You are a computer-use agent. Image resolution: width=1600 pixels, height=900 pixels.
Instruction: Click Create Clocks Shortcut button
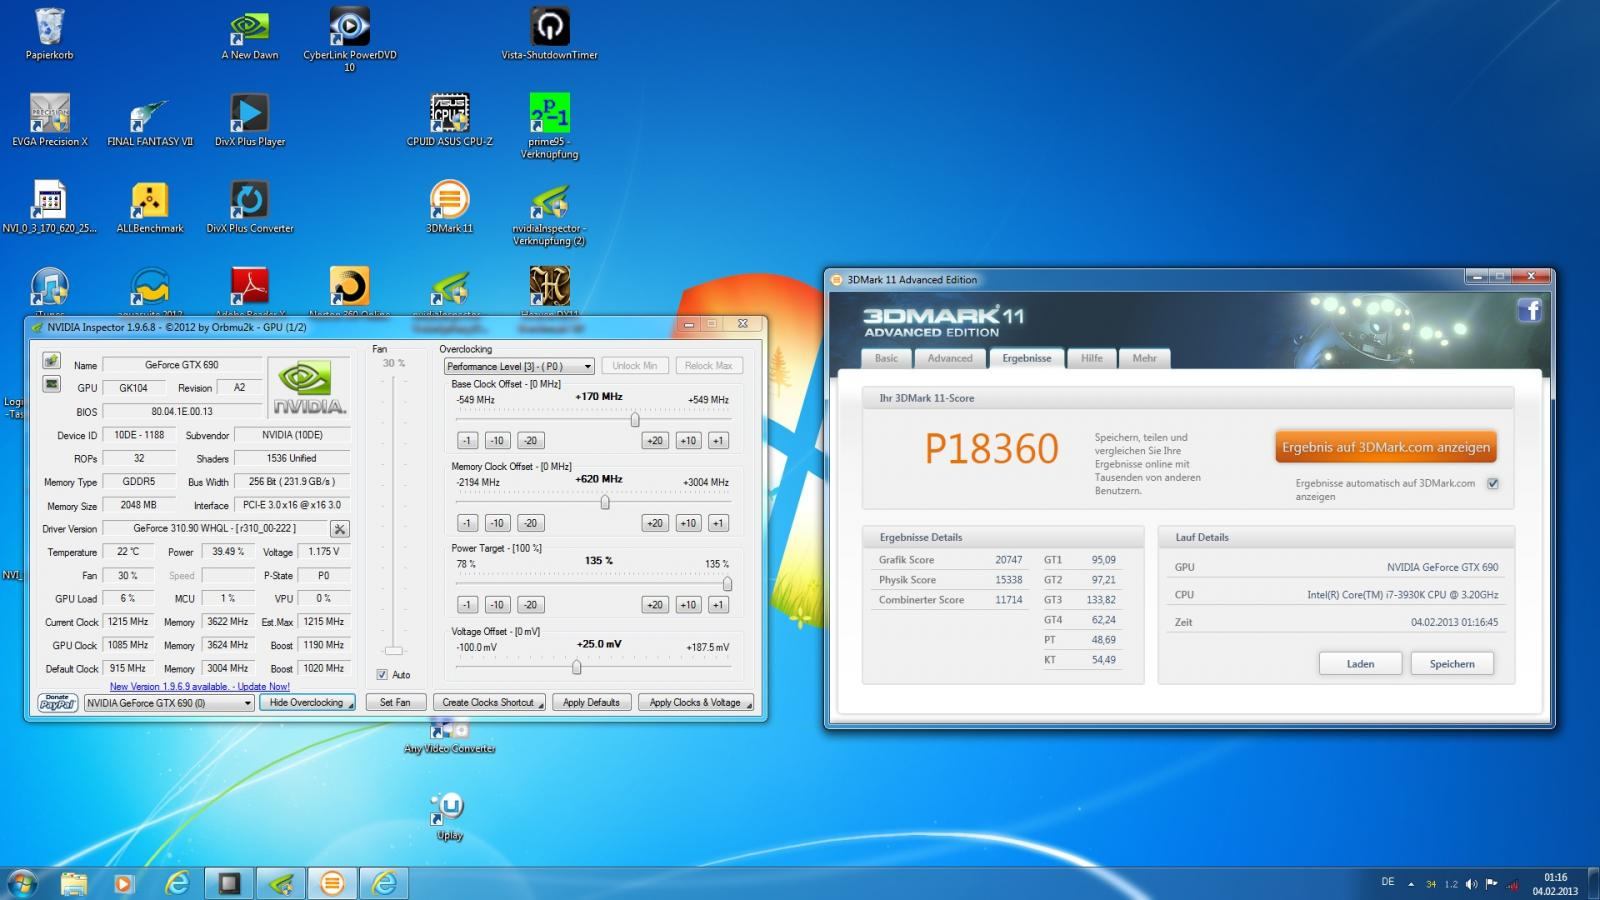(489, 702)
